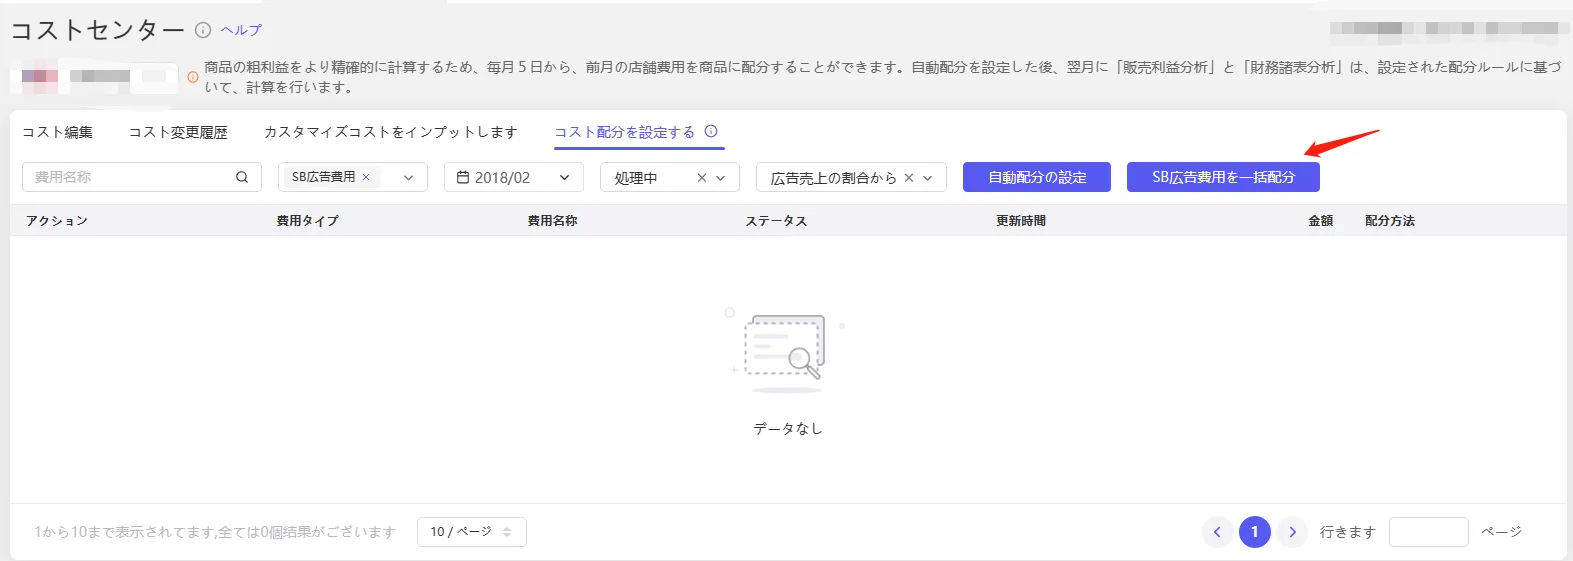Image resolution: width=1573 pixels, height=561 pixels.
Task: Click the アクション column header
Action: 57,221
